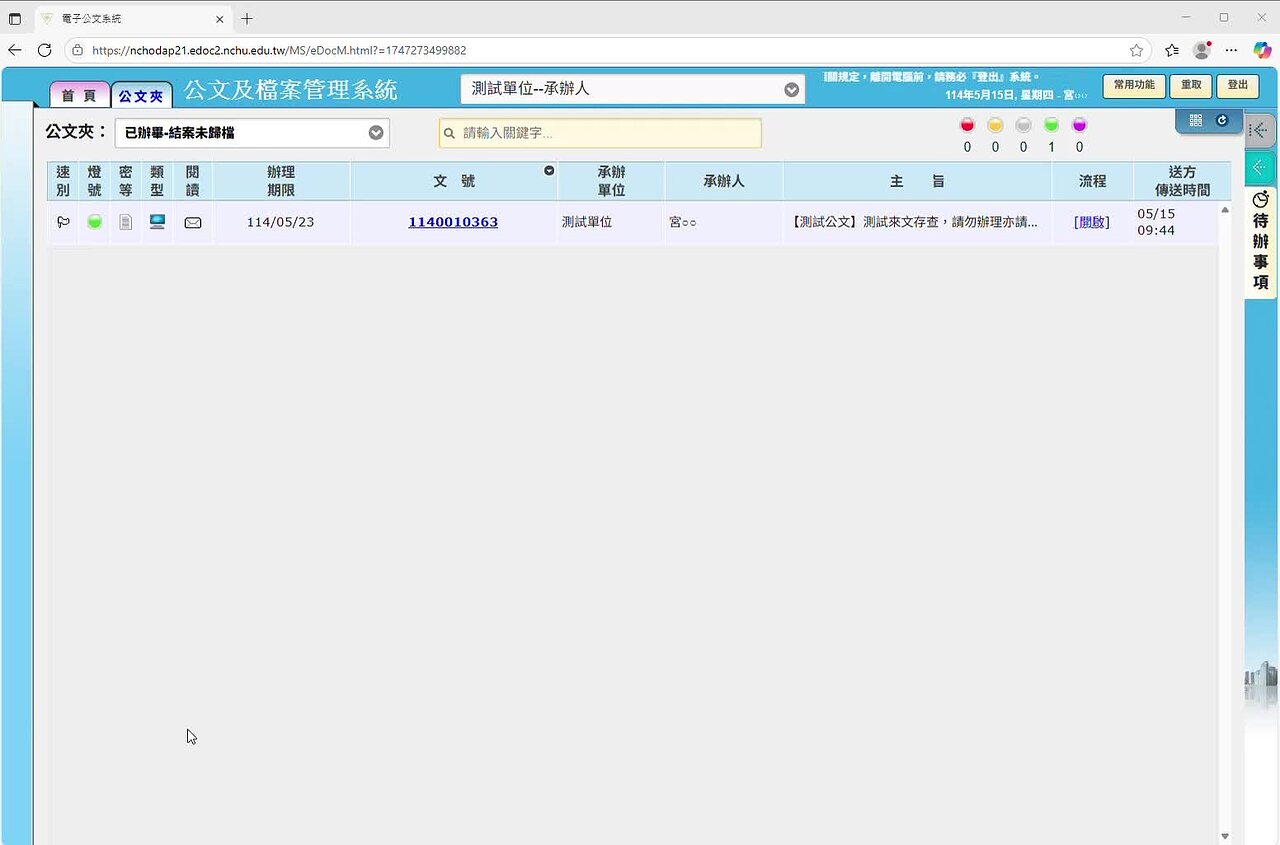This screenshot has height=845, width=1280.
Task: Open the 文號 column sort dropdown arrow
Action: 549,171
